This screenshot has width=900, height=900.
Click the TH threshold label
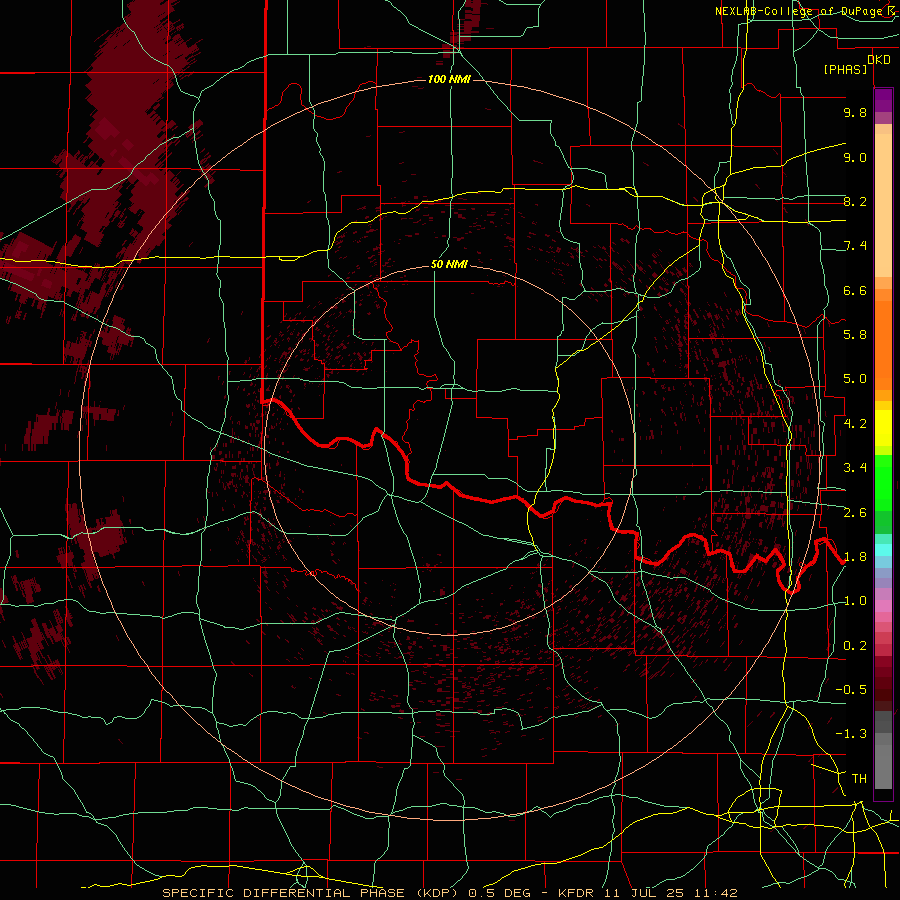click(x=859, y=779)
